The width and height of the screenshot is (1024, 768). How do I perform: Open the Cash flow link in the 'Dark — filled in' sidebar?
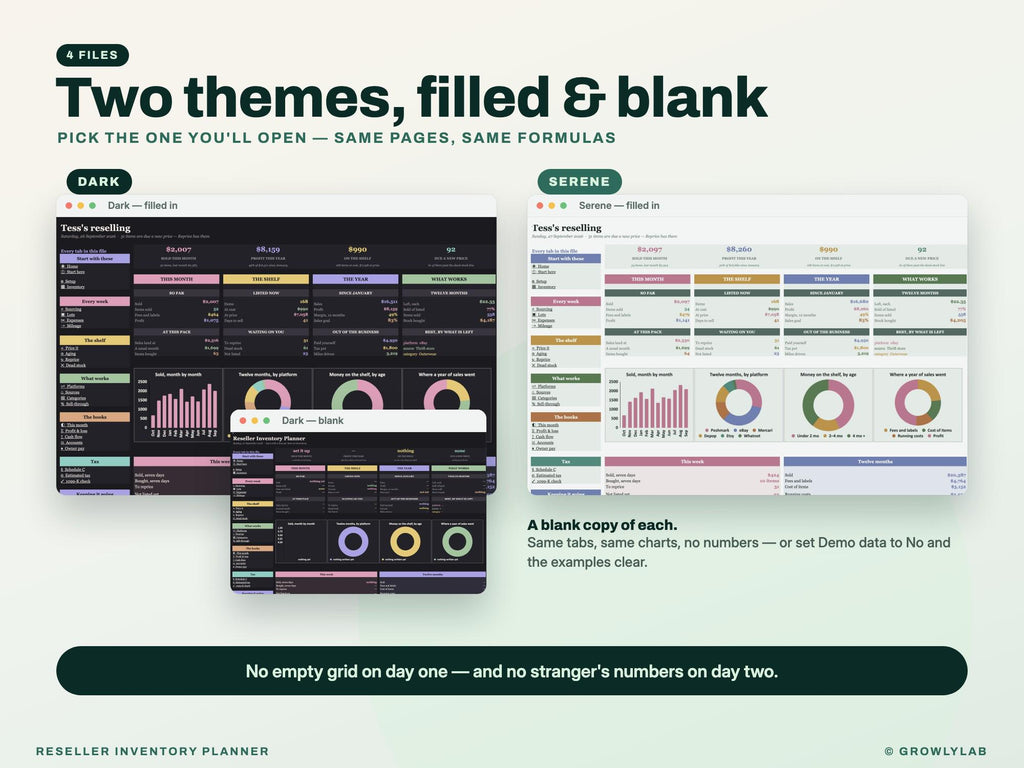point(72,436)
